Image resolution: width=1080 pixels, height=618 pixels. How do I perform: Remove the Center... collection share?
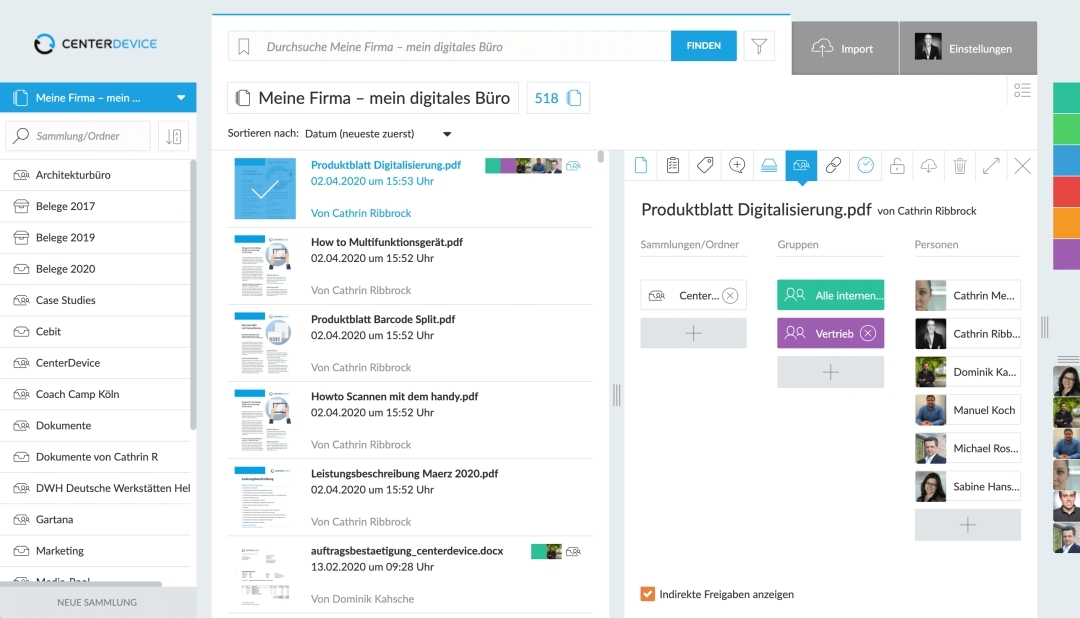pos(730,296)
